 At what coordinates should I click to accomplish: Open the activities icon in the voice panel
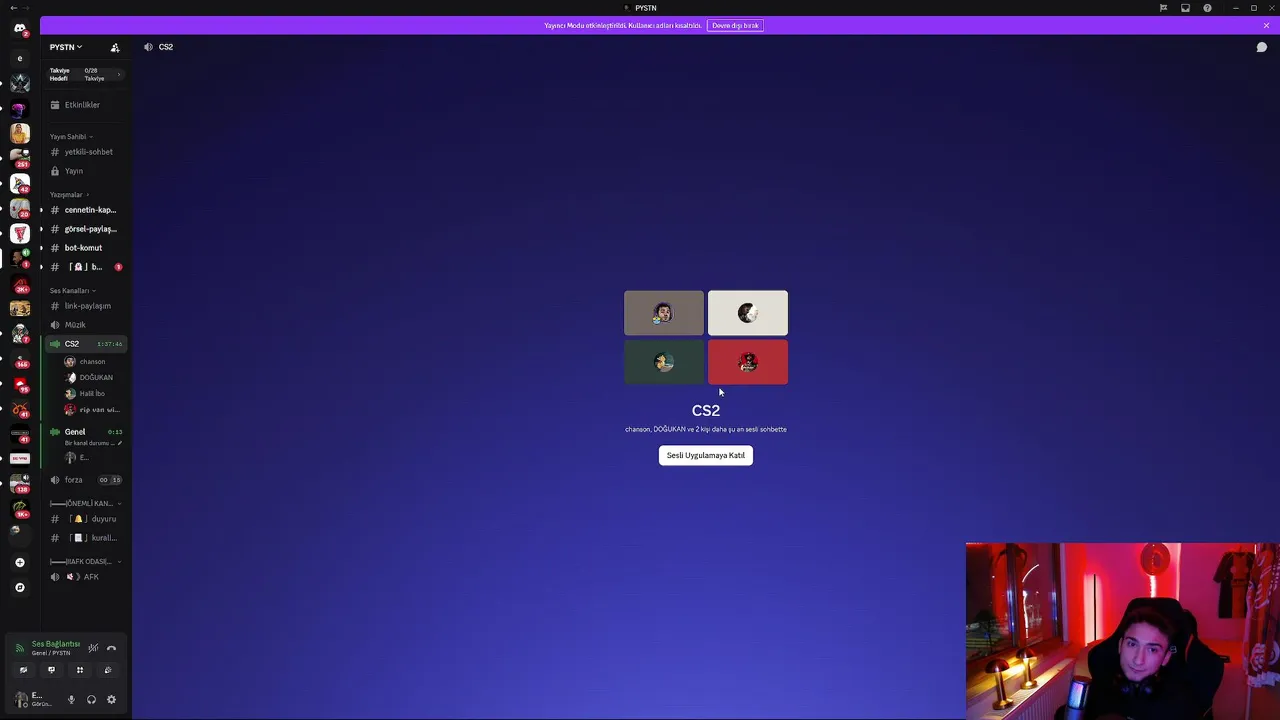[x=80, y=670]
